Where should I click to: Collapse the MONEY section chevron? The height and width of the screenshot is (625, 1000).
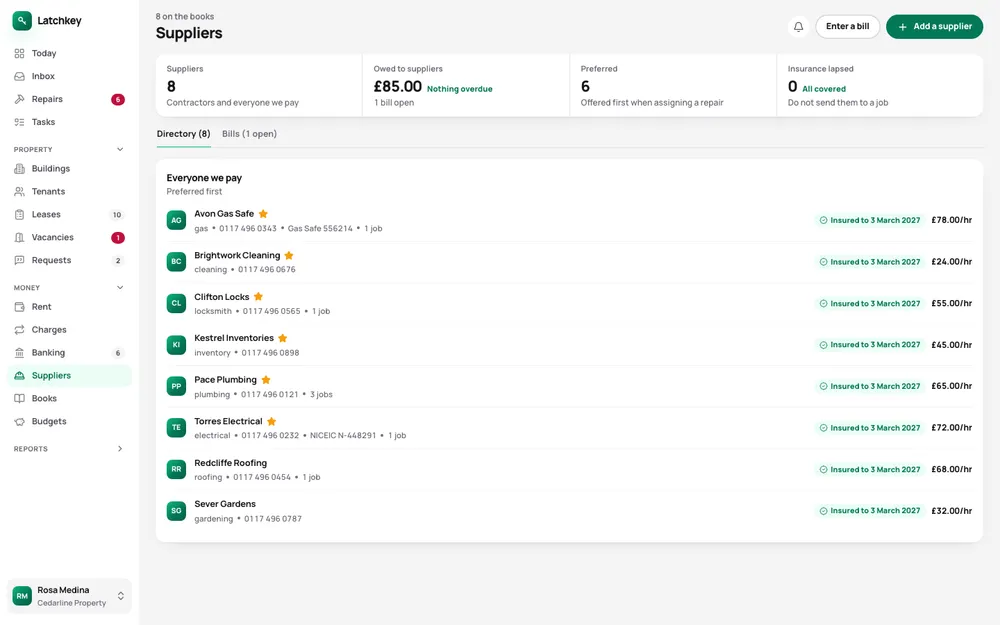point(120,288)
